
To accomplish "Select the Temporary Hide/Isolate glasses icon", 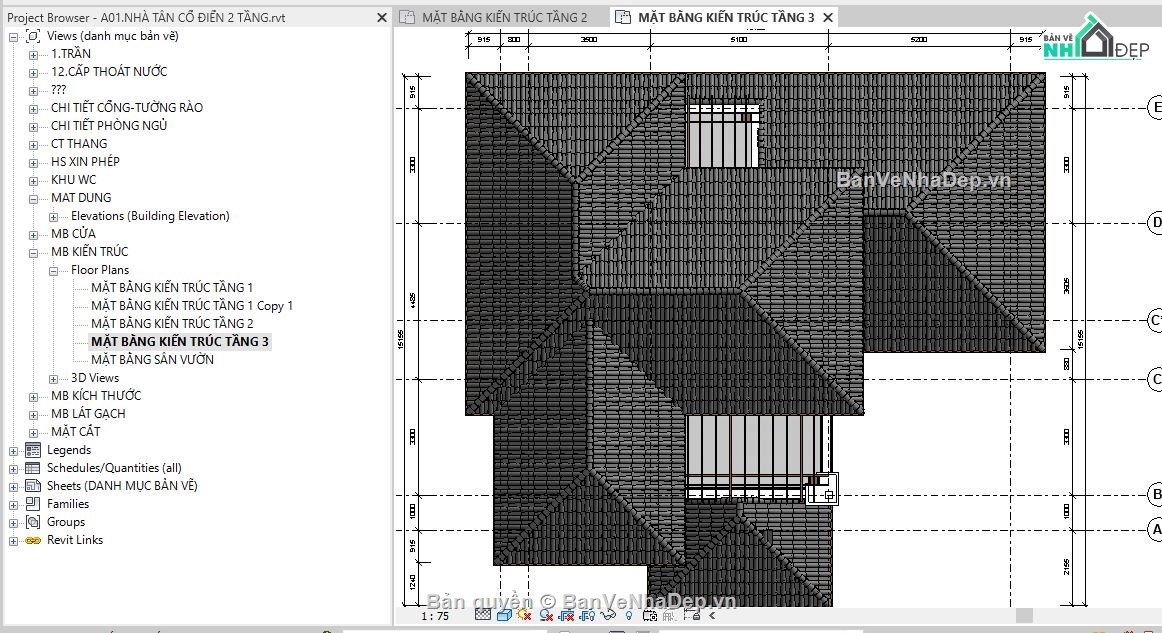I will 607,617.
